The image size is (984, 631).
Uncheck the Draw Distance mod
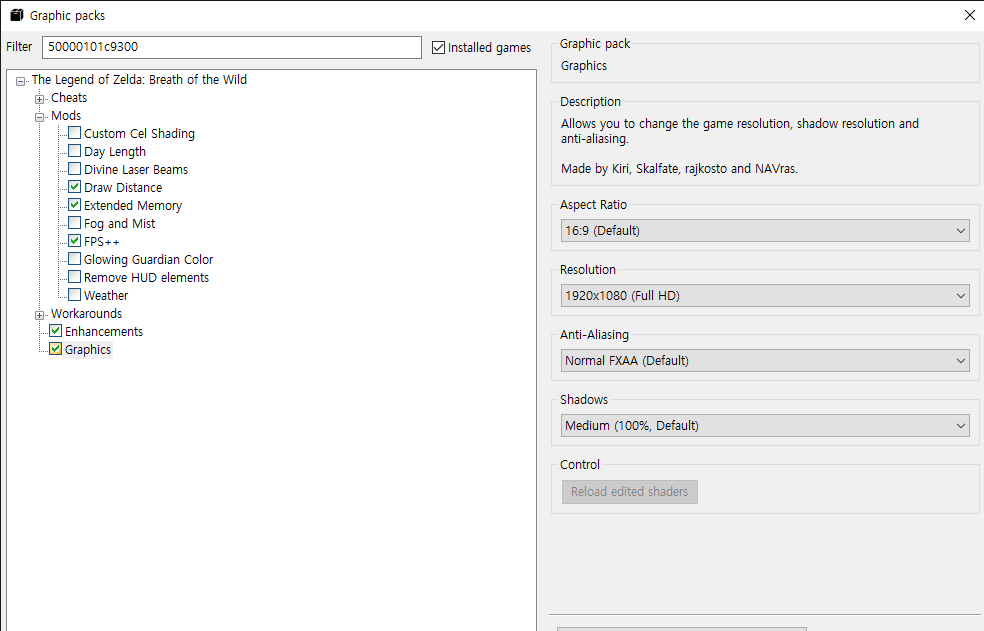pos(75,187)
